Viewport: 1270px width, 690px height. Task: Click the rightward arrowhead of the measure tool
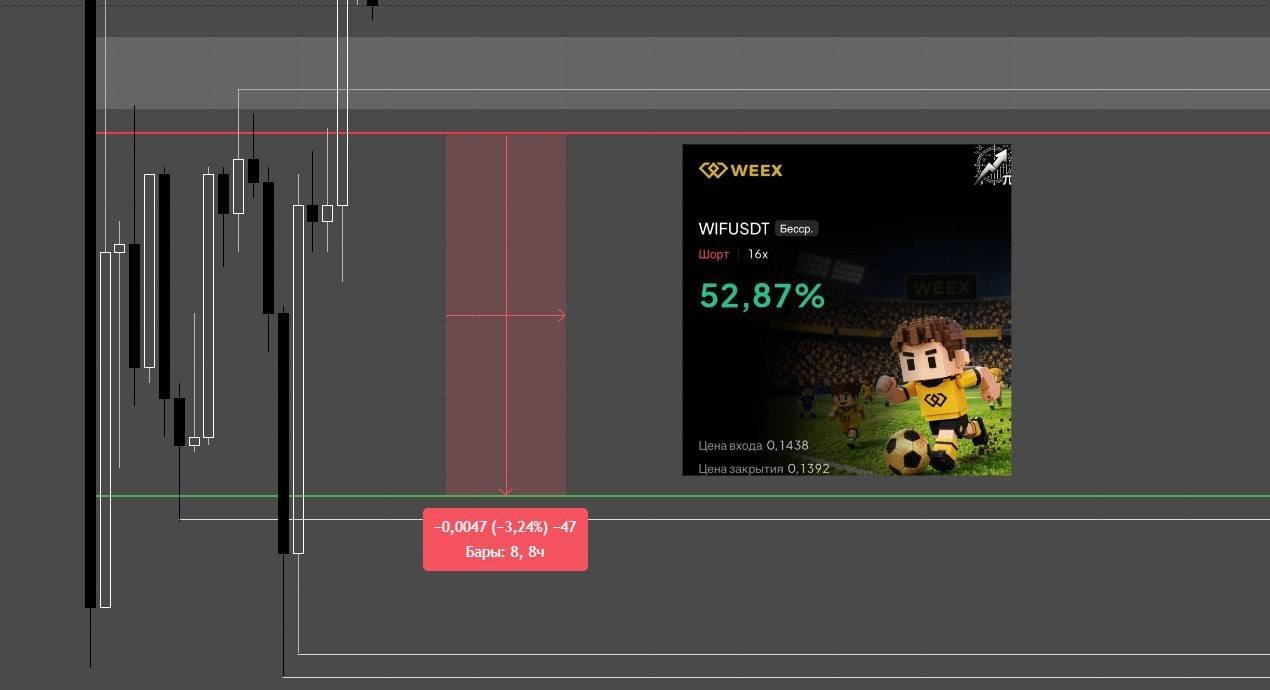pyautogui.click(x=560, y=315)
